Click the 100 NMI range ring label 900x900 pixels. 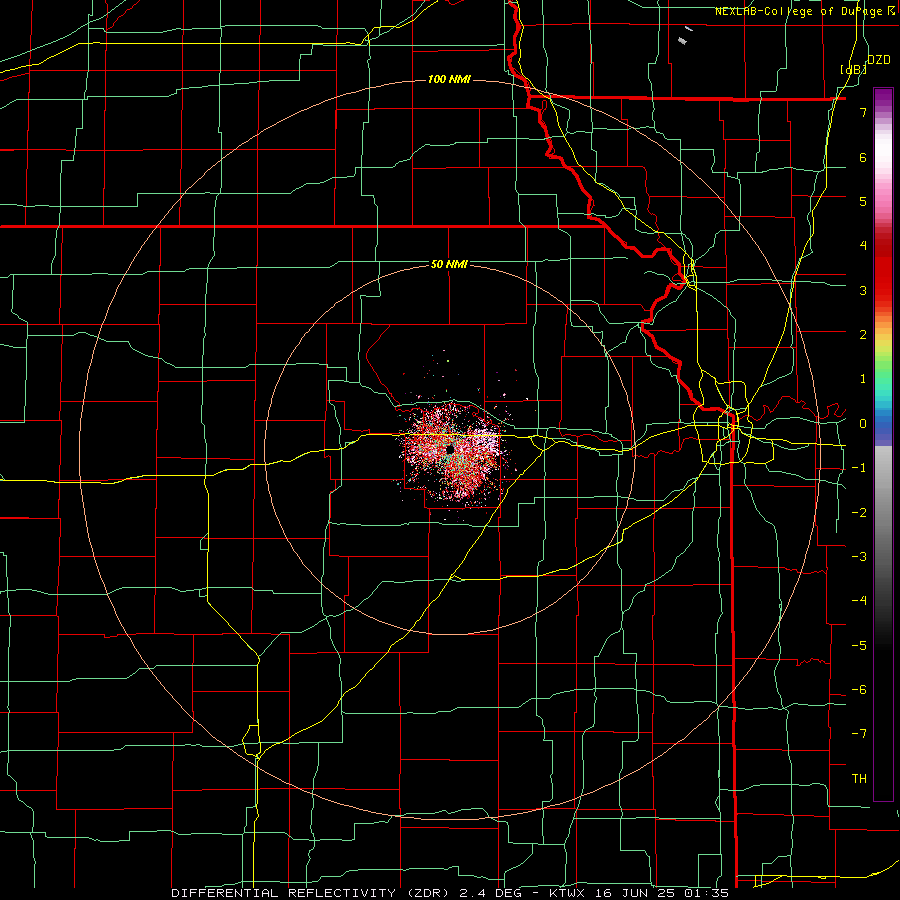click(449, 79)
